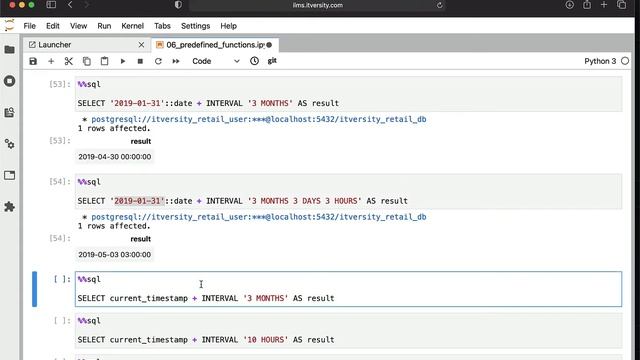Image resolution: width=640 pixels, height=360 pixels.
Task: Open the View menu
Action: (x=78, y=26)
